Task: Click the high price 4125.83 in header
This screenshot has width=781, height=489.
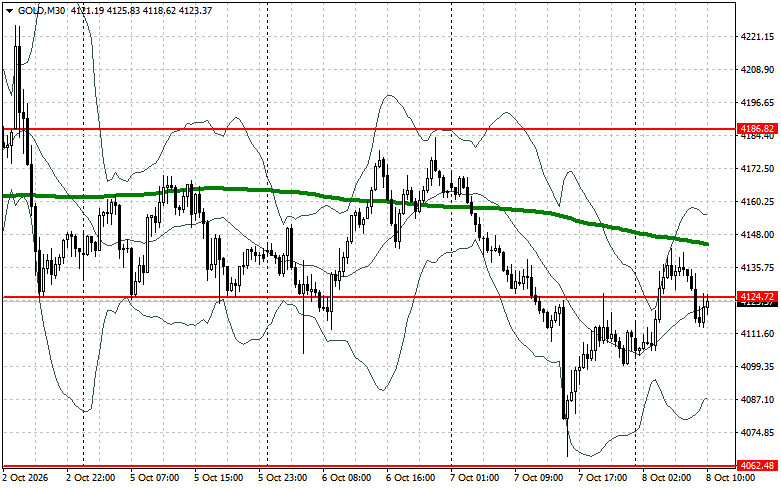Action: 123,10
